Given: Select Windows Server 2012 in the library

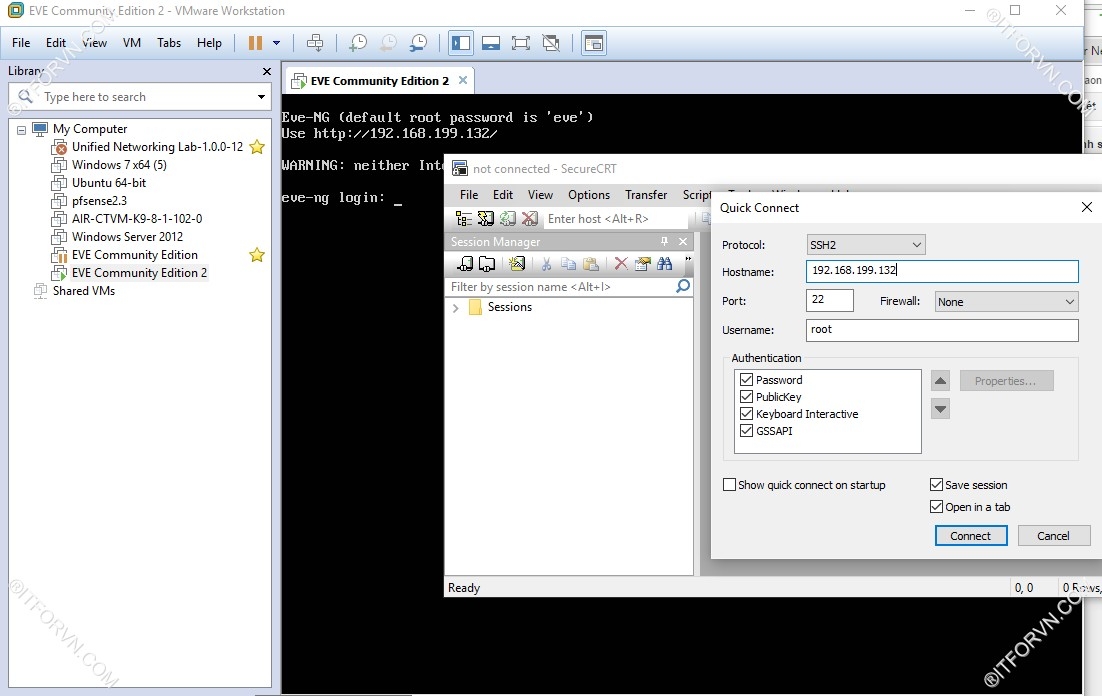Looking at the screenshot, I should [127, 237].
